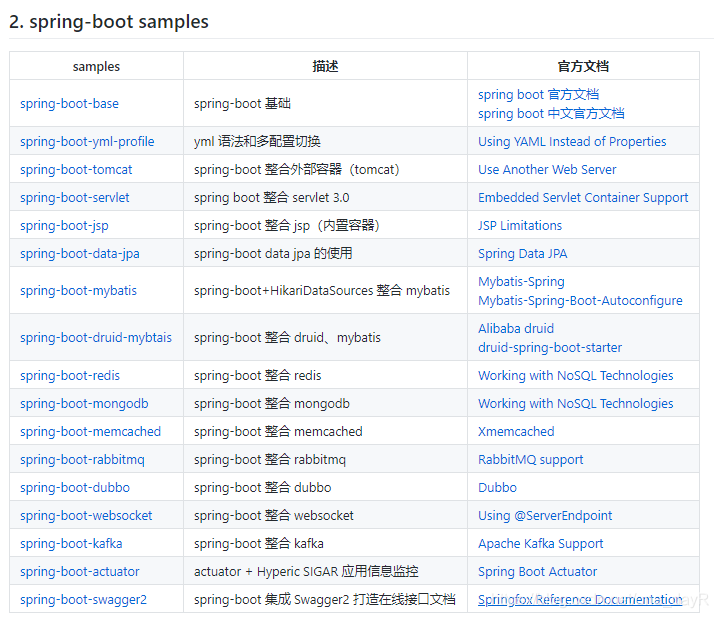Image resolution: width=719 pixels, height=618 pixels.
Task: Click the 'spring-boot 整合 redis' description
Action: 258,375
